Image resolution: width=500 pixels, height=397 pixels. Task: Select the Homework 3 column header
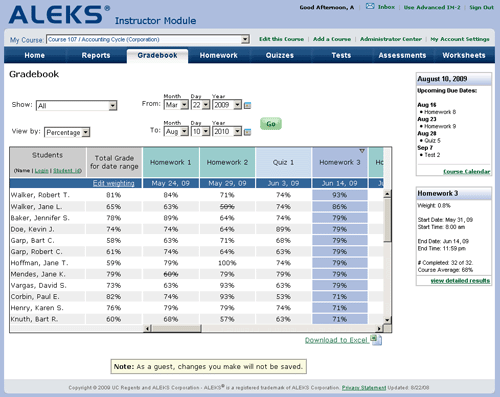(x=340, y=162)
